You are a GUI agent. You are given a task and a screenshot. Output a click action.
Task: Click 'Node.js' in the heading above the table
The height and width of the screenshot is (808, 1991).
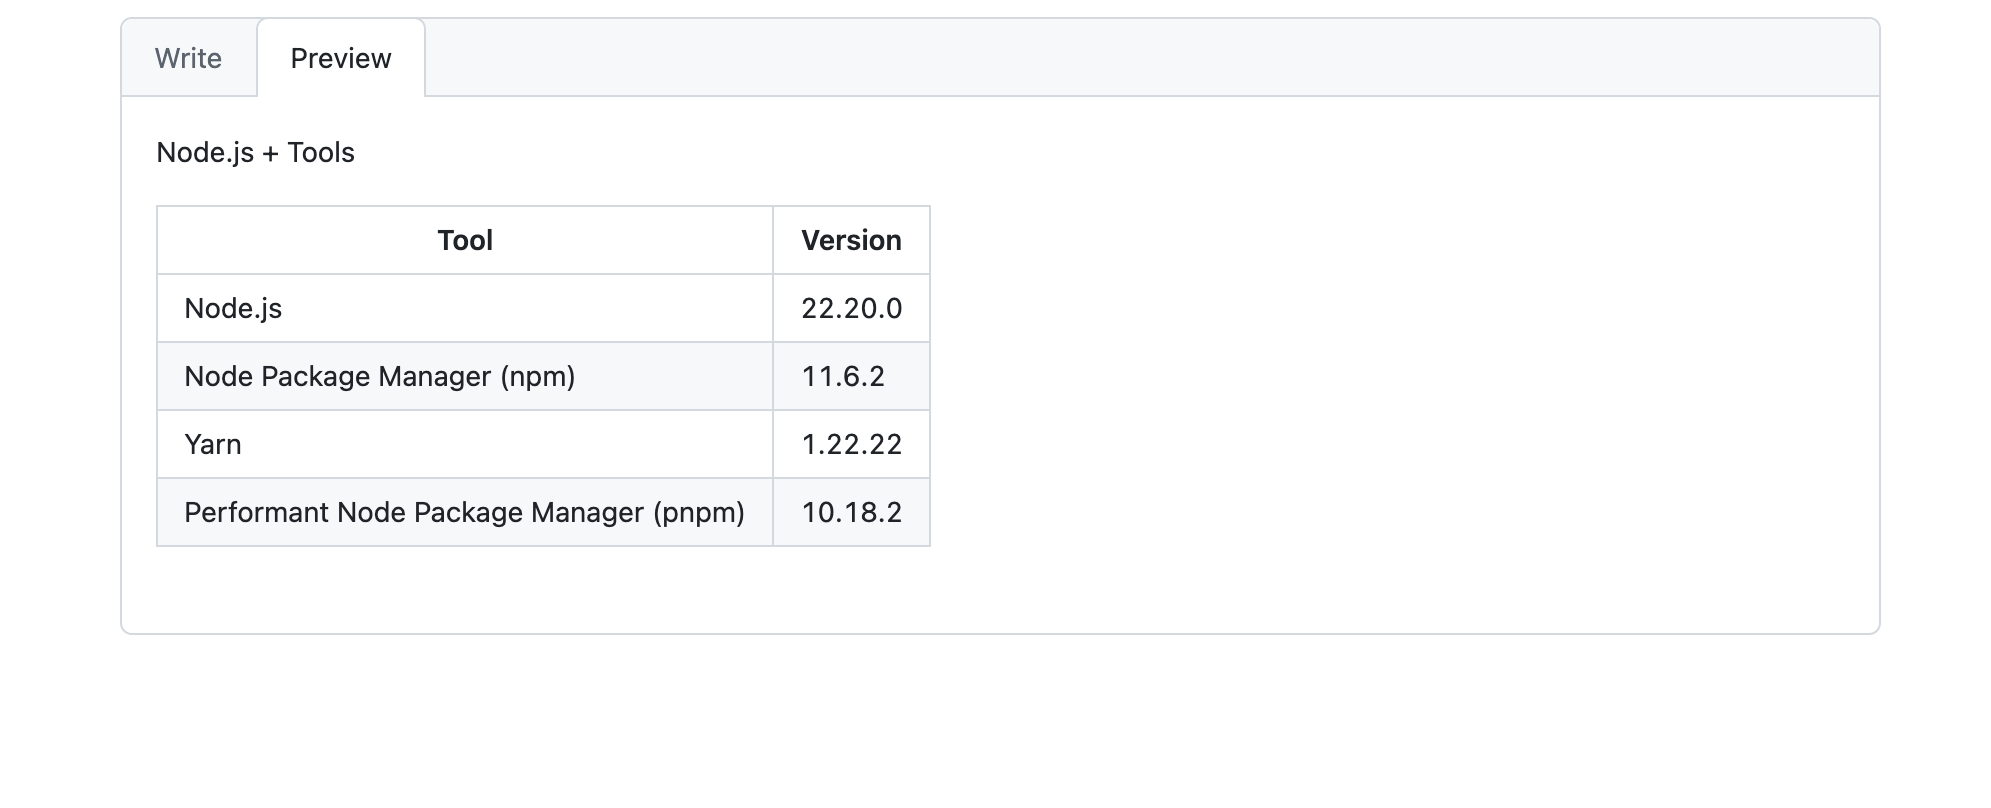click(205, 153)
